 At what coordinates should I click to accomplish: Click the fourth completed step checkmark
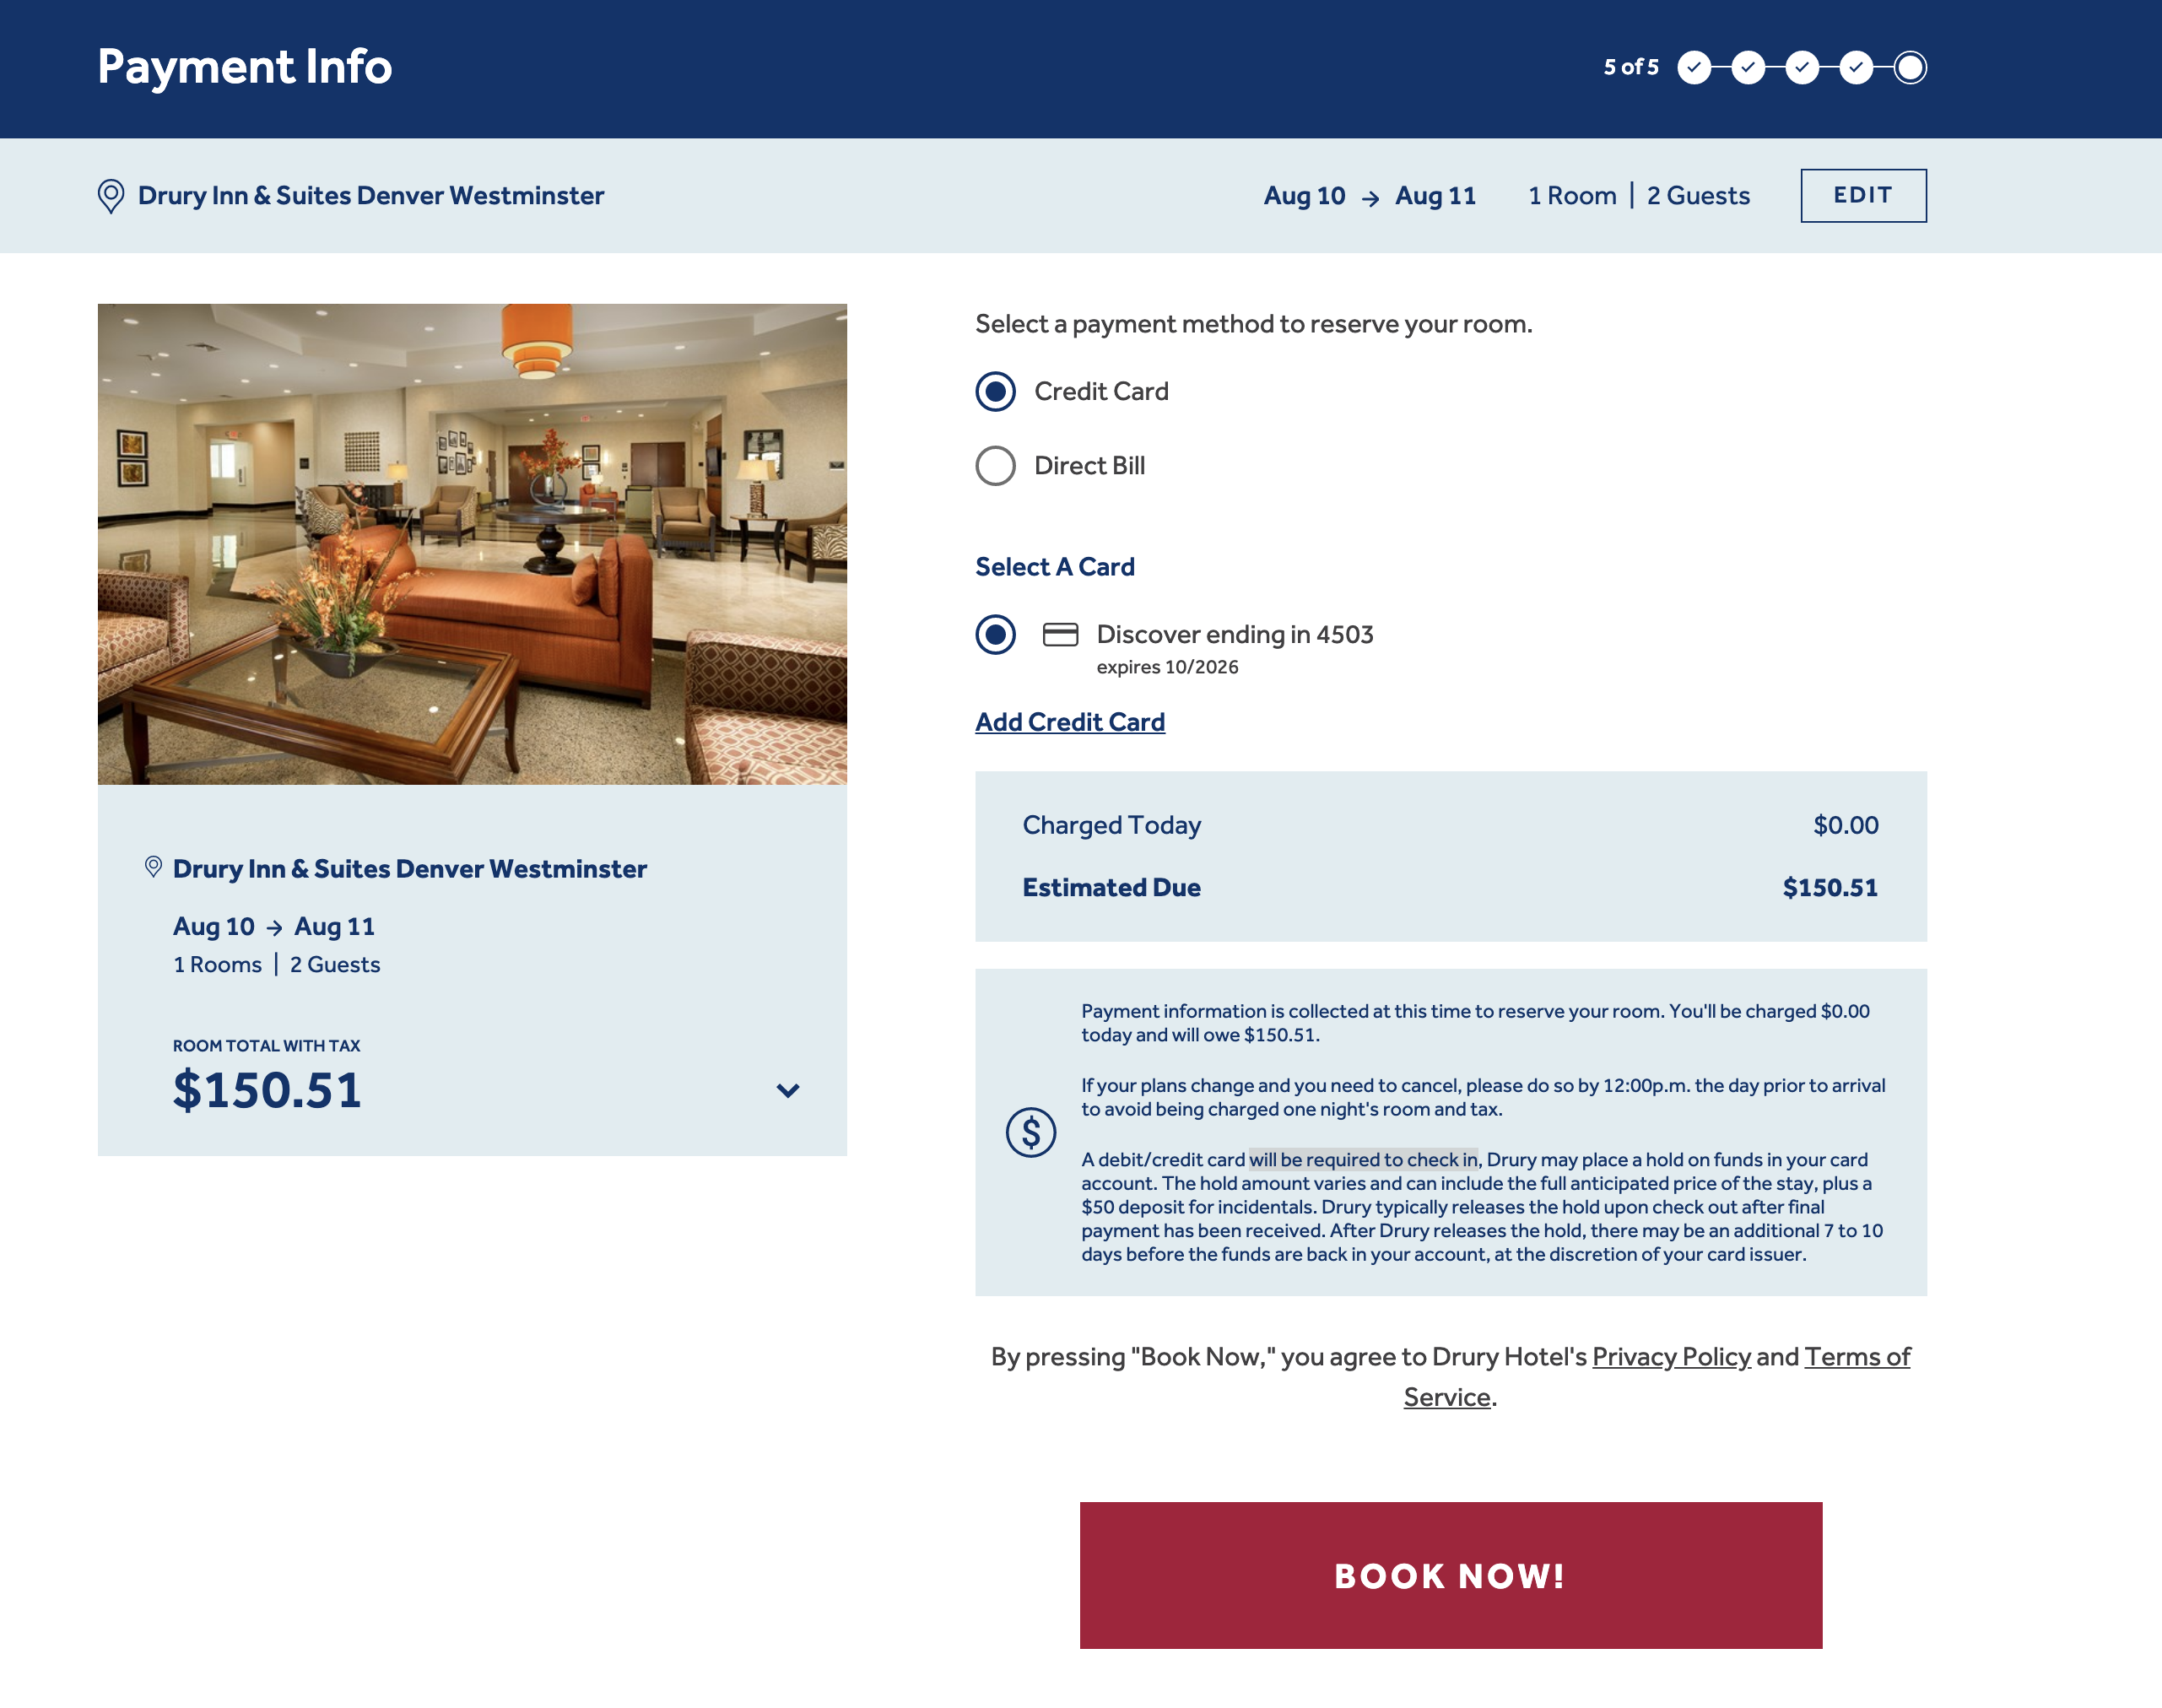1856,68
